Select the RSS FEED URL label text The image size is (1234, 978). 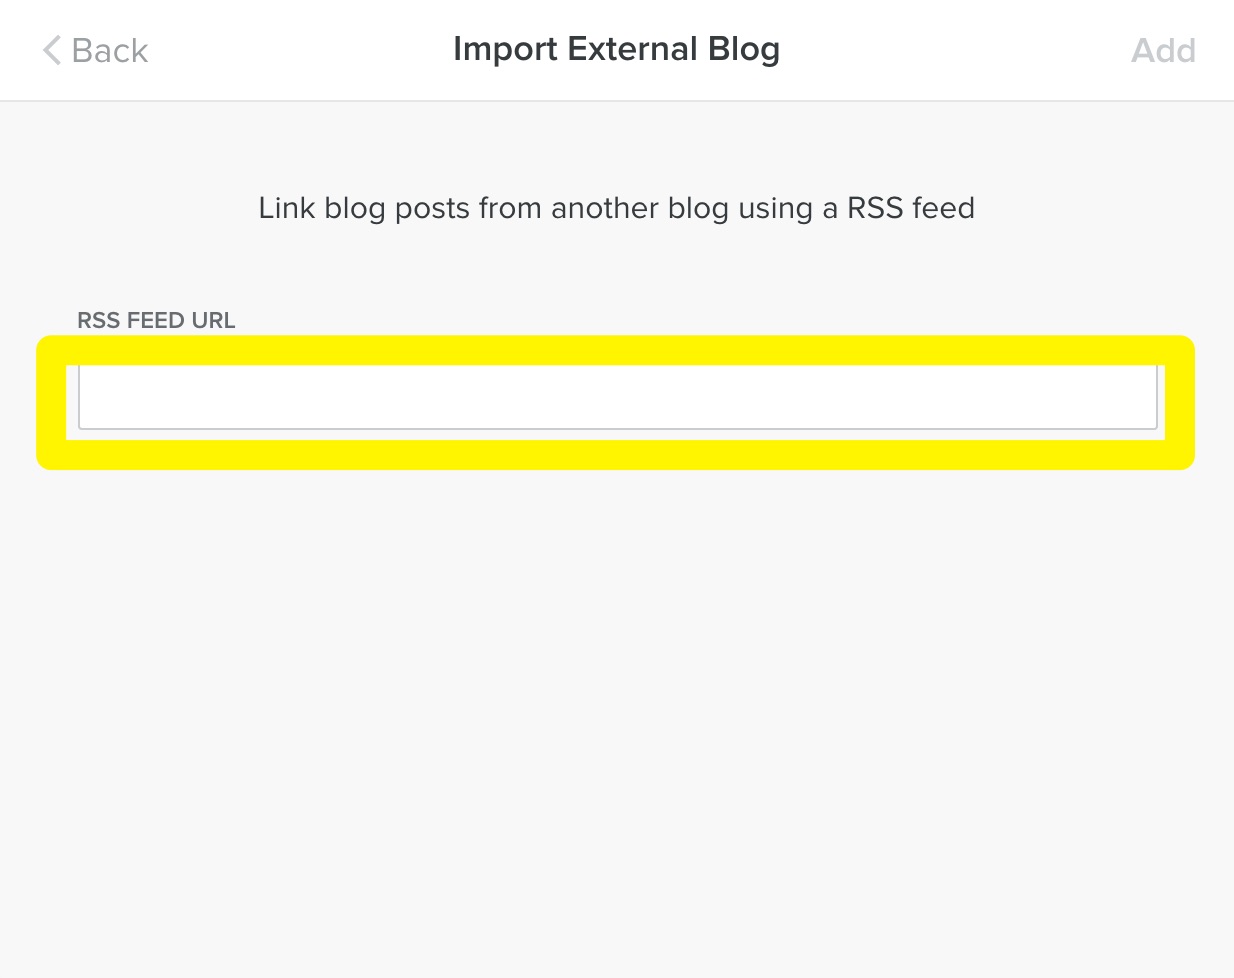pos(156,320)
